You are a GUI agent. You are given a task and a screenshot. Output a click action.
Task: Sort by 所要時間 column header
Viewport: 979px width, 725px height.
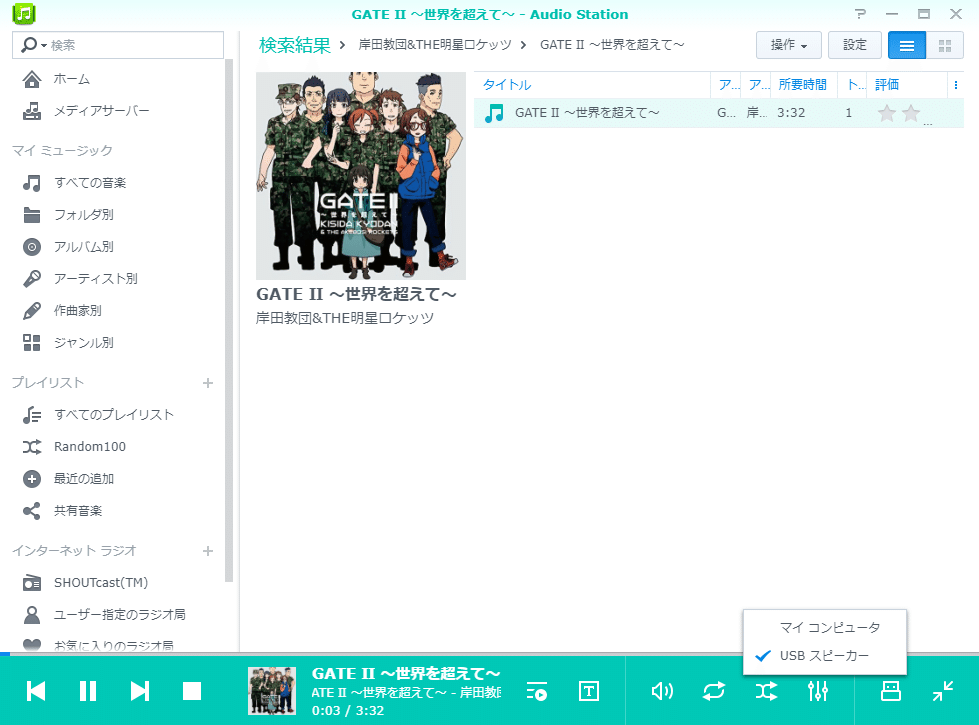804,85
